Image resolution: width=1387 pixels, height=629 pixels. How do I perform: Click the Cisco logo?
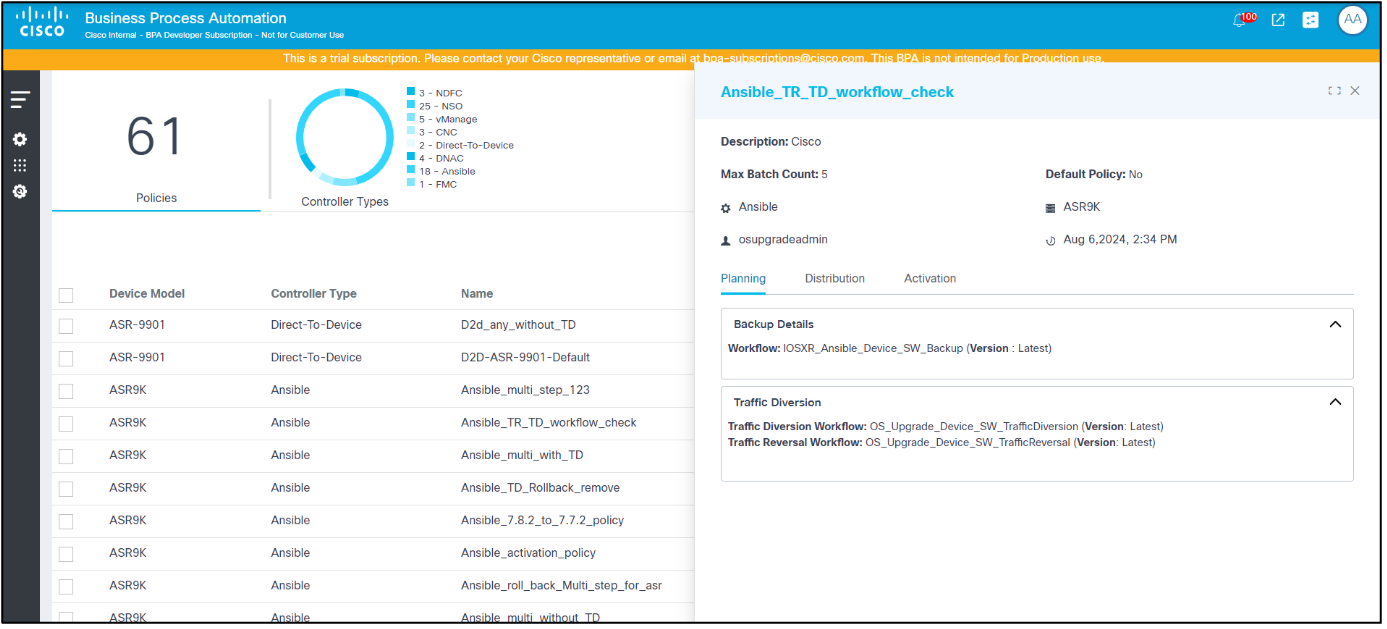(x=43, y=21)
